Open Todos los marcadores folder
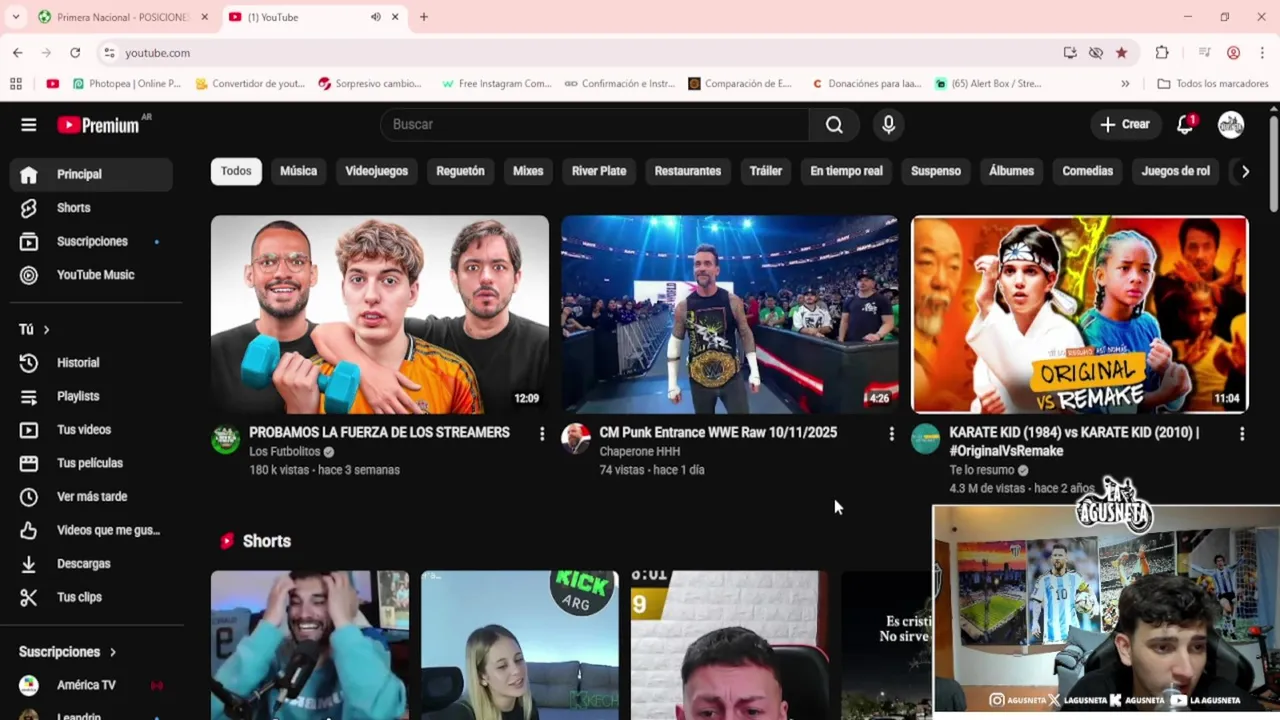Screen dimensions: 1280x720 tap(1213, 84)
